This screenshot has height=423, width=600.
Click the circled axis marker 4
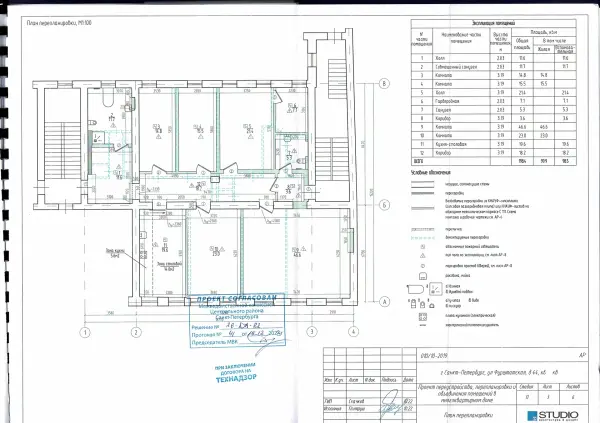[353, 332]
